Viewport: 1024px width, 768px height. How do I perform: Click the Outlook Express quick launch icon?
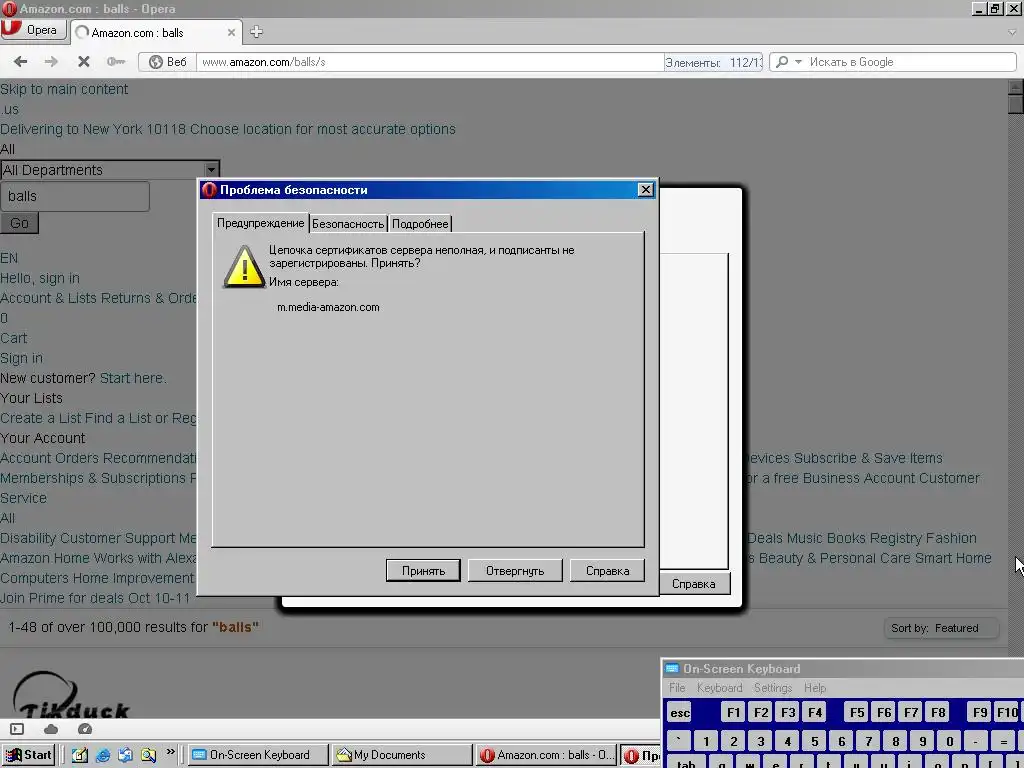click(125, 755)
